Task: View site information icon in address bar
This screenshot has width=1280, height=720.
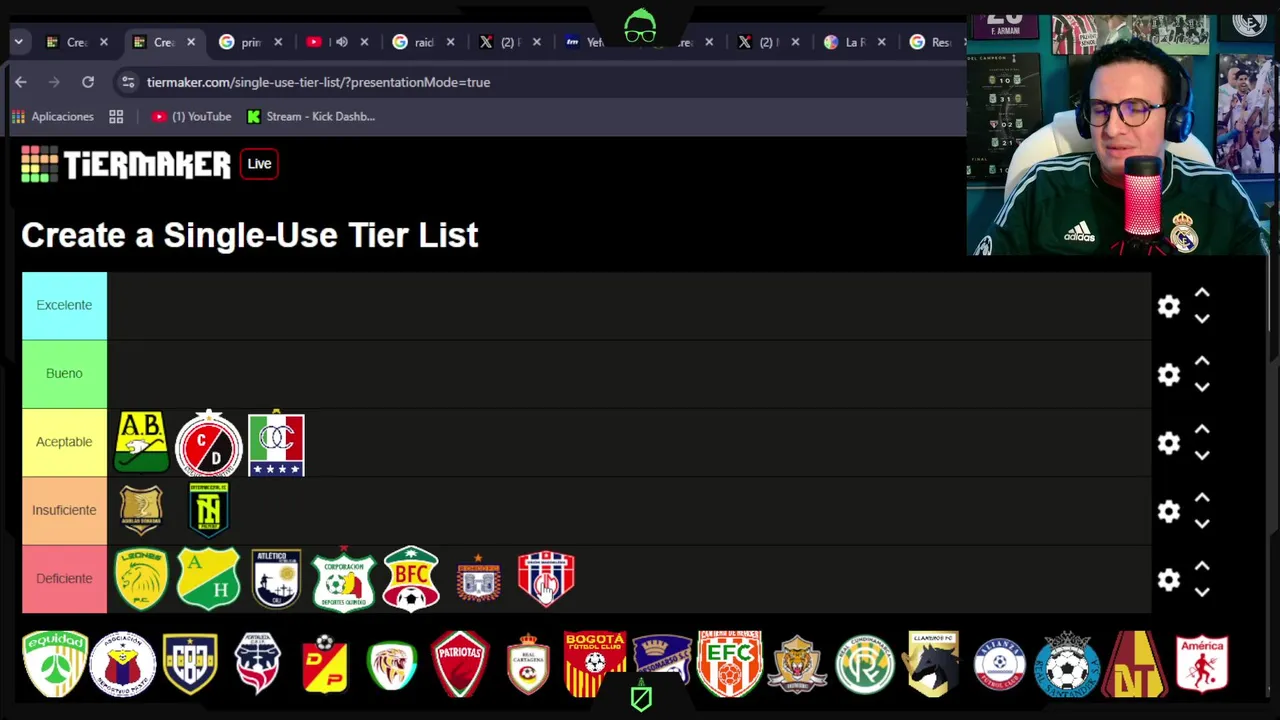Action: [x=128, y=82]
